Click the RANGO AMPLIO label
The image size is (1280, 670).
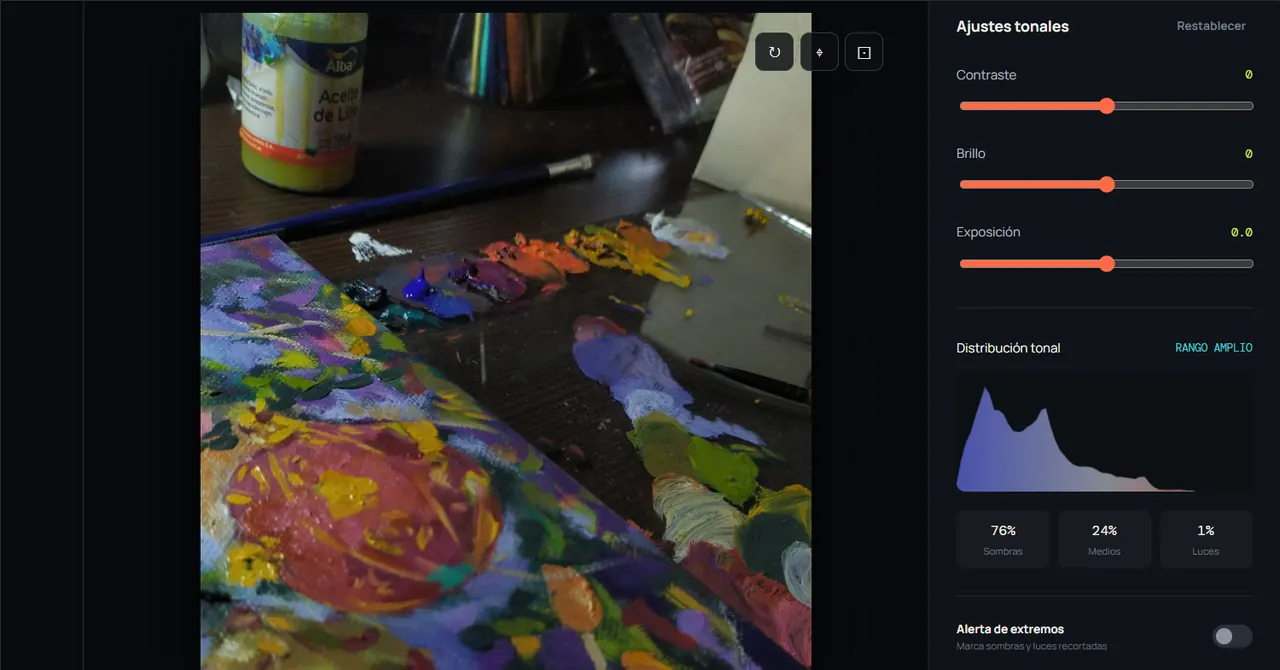(1213, 348)
